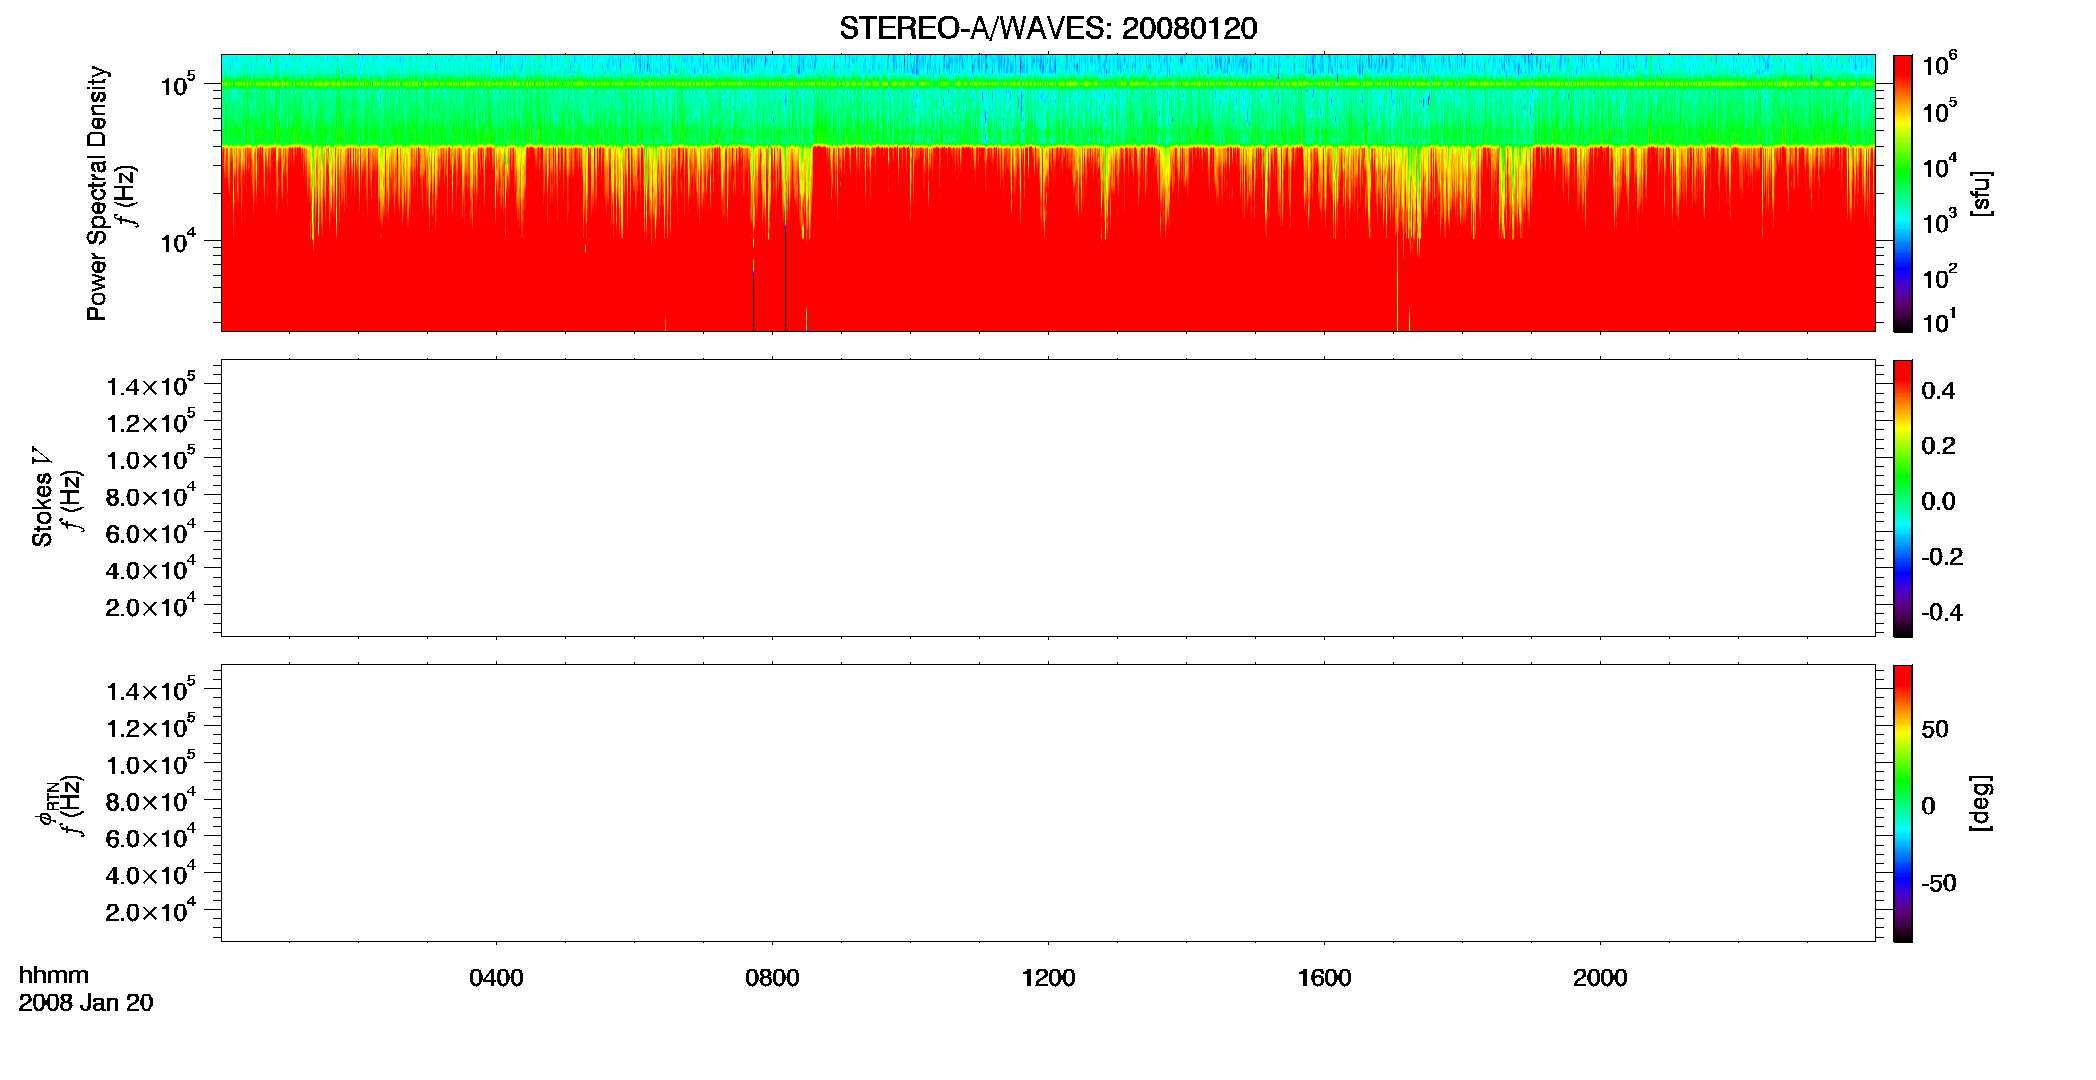Click the [deg] color bar unit label
Viewport: 2096px width, 1080px height.
pos(1981,803)
